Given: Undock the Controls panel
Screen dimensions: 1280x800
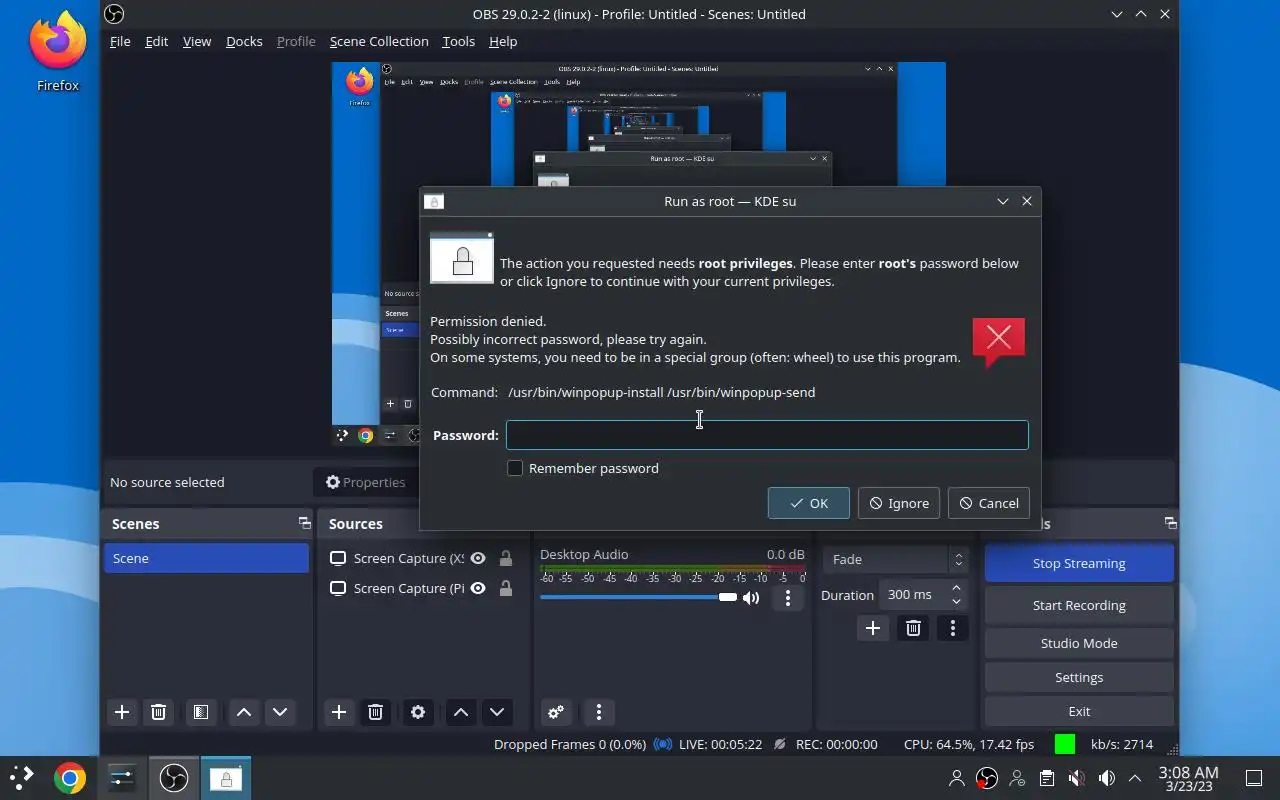Looking at the screenshot, I should (1170, 523).
